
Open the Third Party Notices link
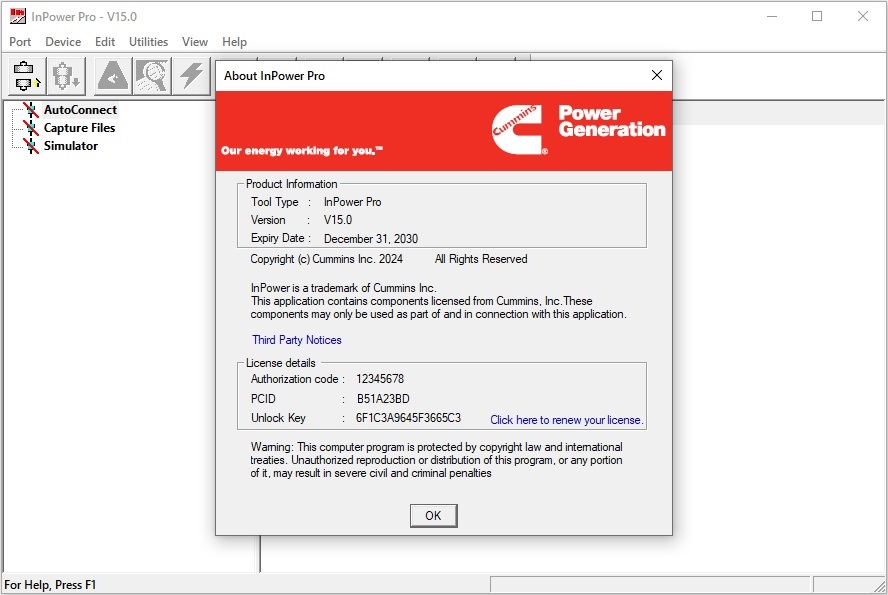(x=297, y=340)
